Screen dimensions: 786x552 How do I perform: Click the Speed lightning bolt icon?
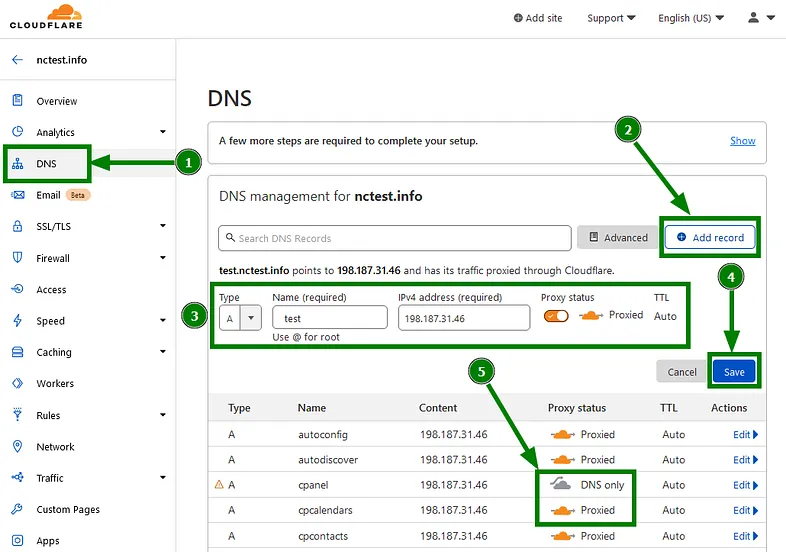(18, 320)
